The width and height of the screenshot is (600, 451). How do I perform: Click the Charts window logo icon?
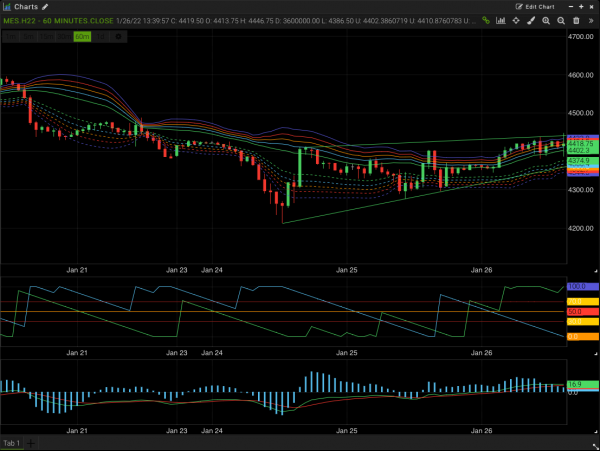point(7,7)
